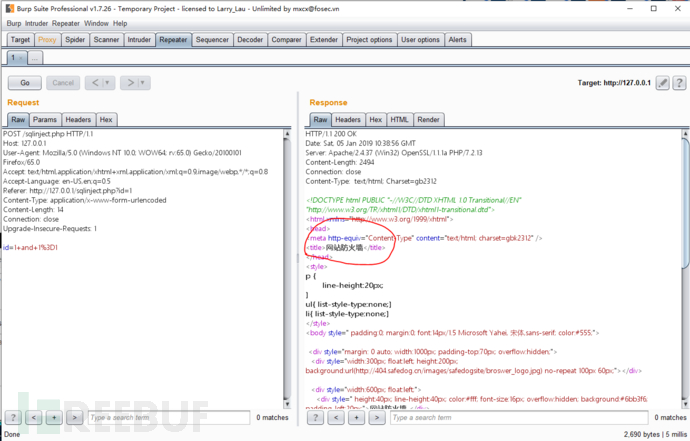Screen dimensions: 690x441
Task: Open the Project options tab
Action: (369, 40)
